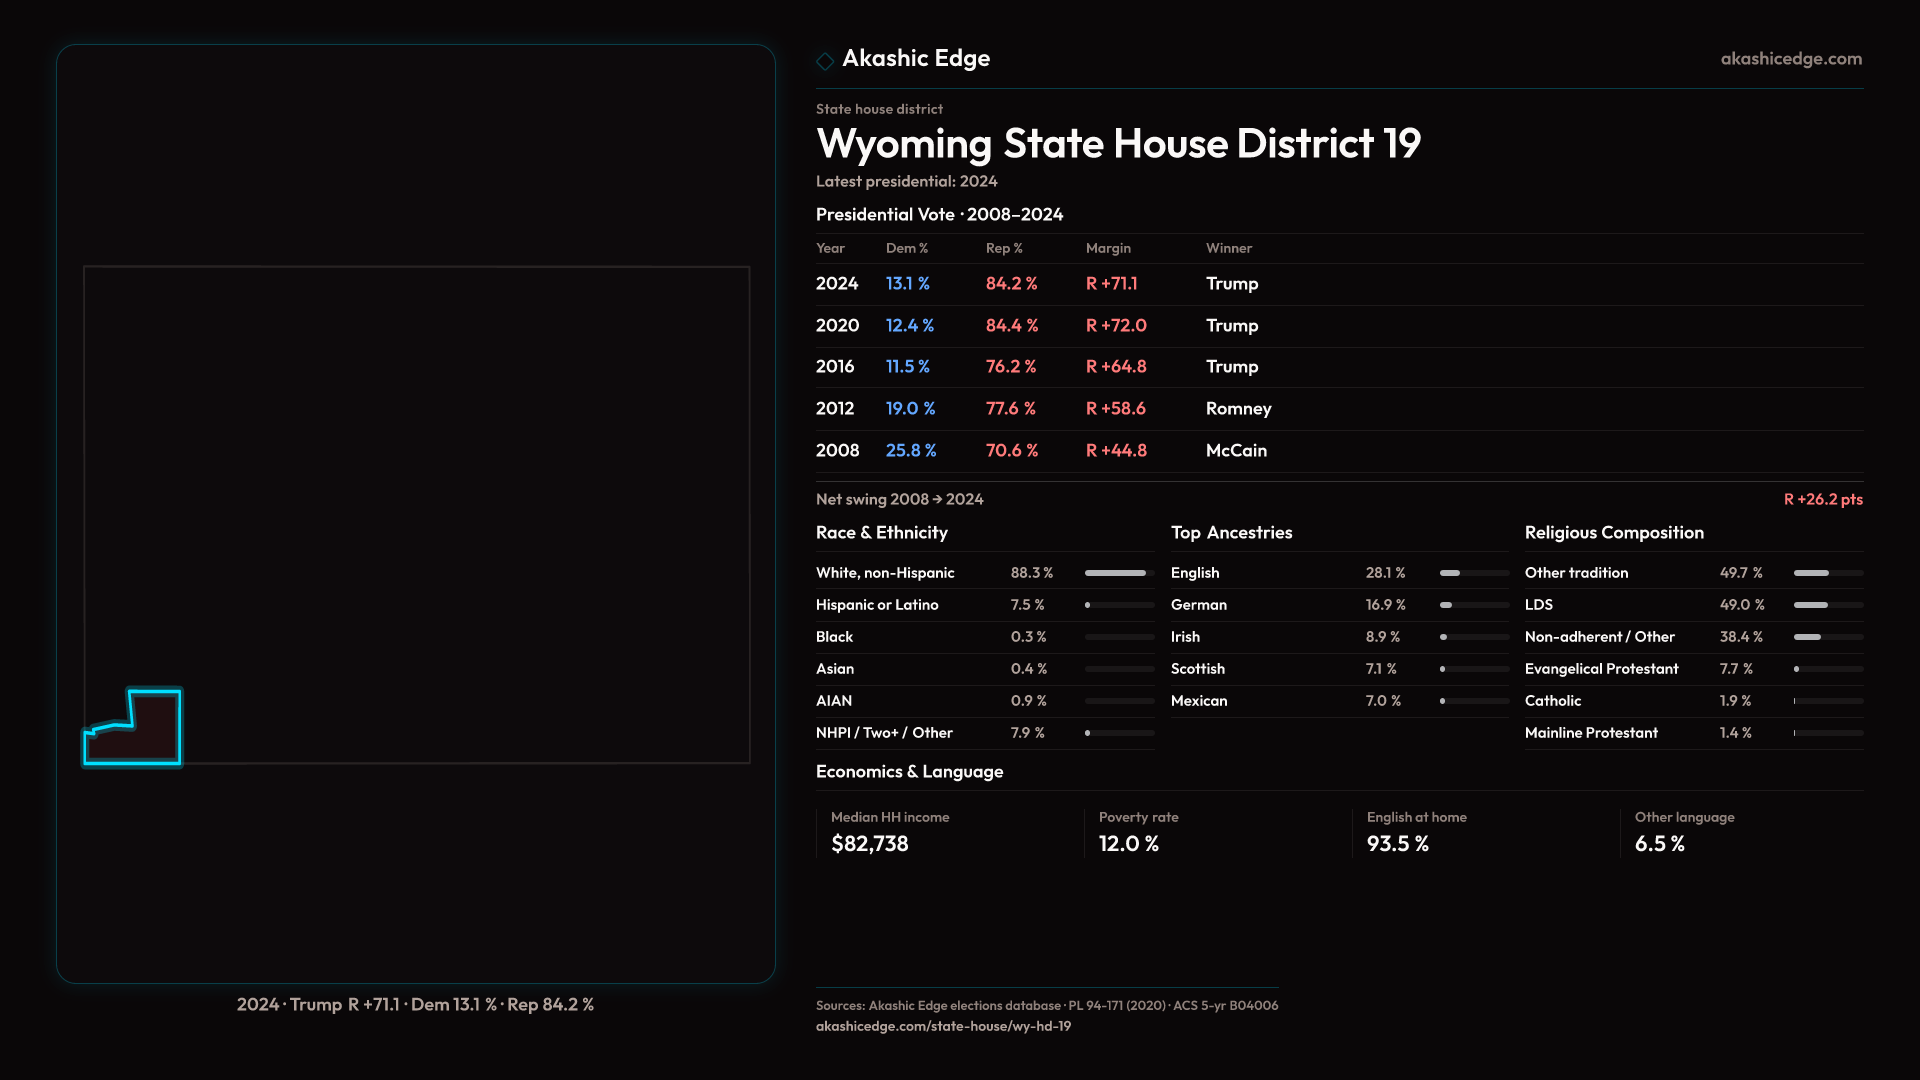Image resolution: width=1920 pixels, height=1080 pixels.
Task: Click the White, non-Hispanic percentage bar
Action: (x=1118, y=573)
